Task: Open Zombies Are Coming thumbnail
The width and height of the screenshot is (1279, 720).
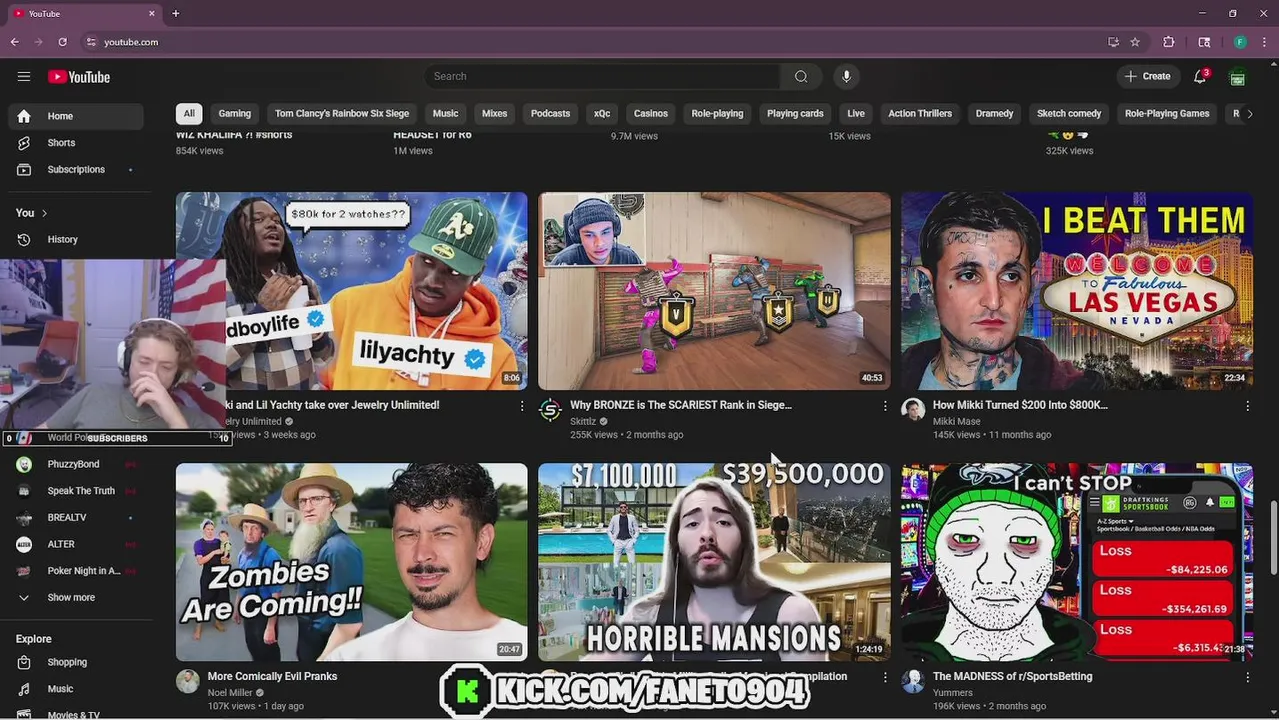Action: 352,562
